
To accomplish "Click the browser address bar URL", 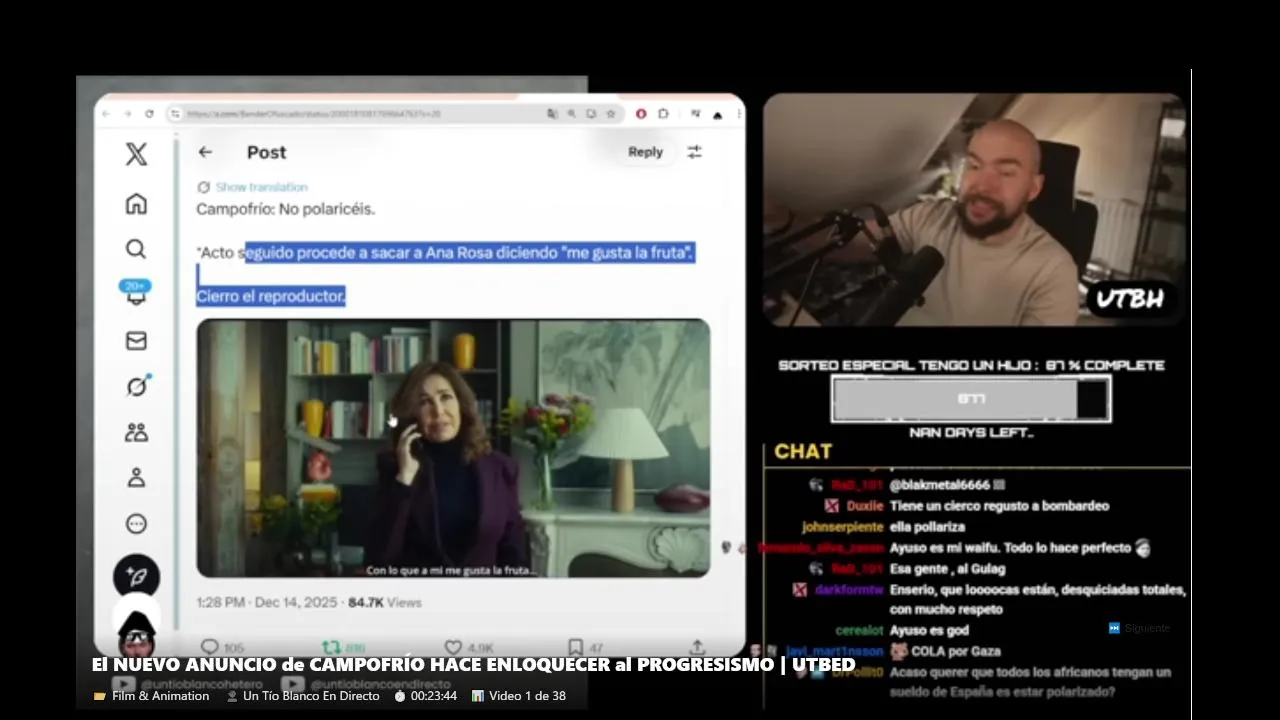I will pos(314,114).
